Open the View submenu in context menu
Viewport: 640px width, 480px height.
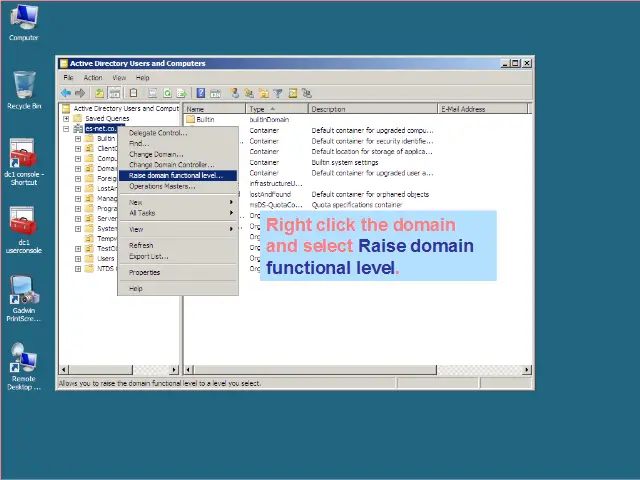click(178, 229)
